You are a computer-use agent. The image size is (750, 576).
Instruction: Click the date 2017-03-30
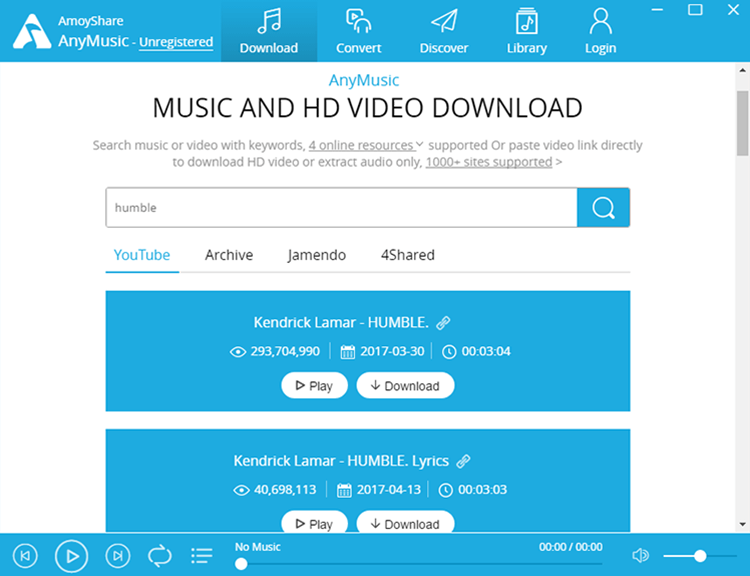point(392,352)
